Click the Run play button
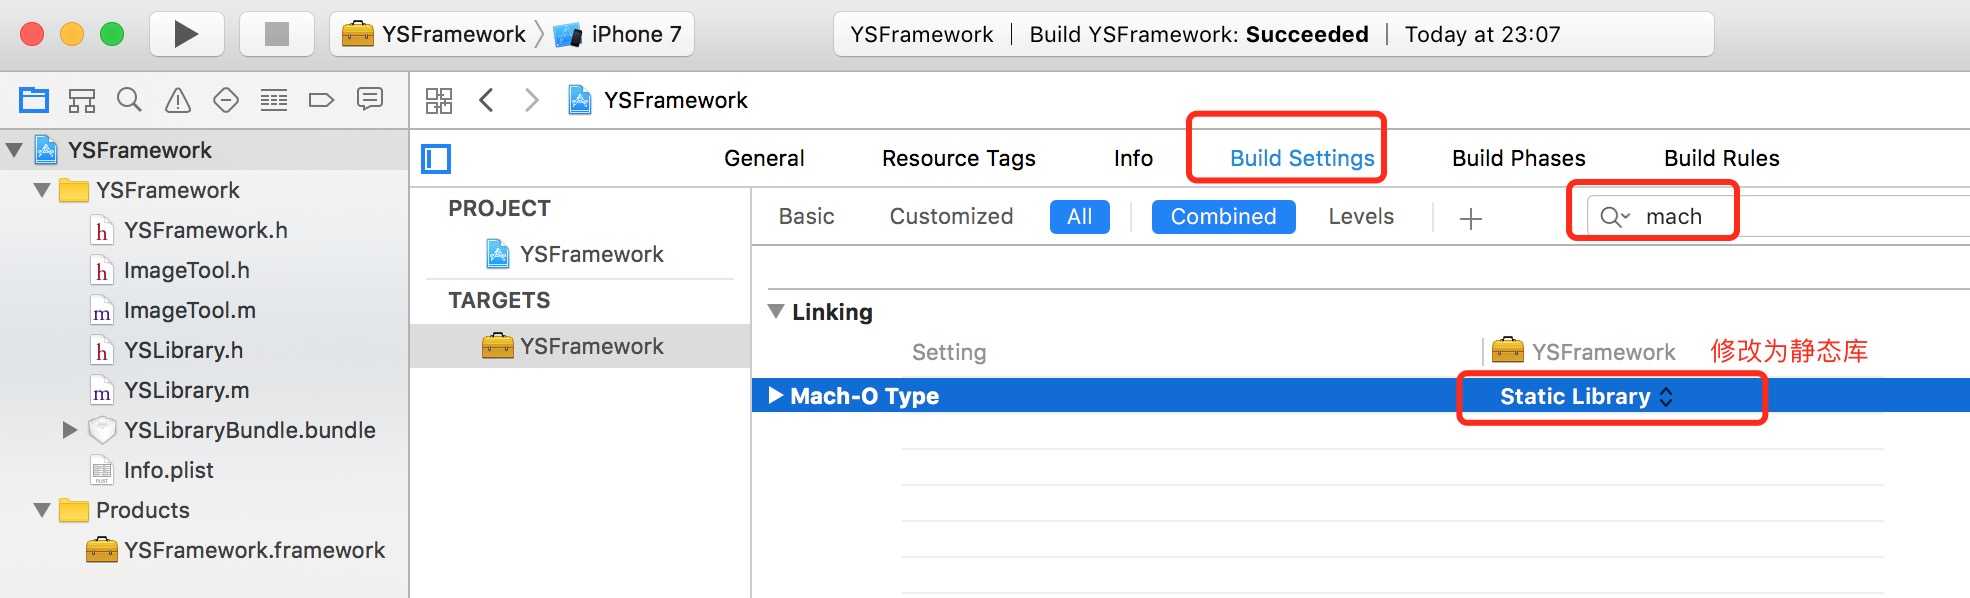The height and width of the screenshot is (598, 1970). [185, 34]
